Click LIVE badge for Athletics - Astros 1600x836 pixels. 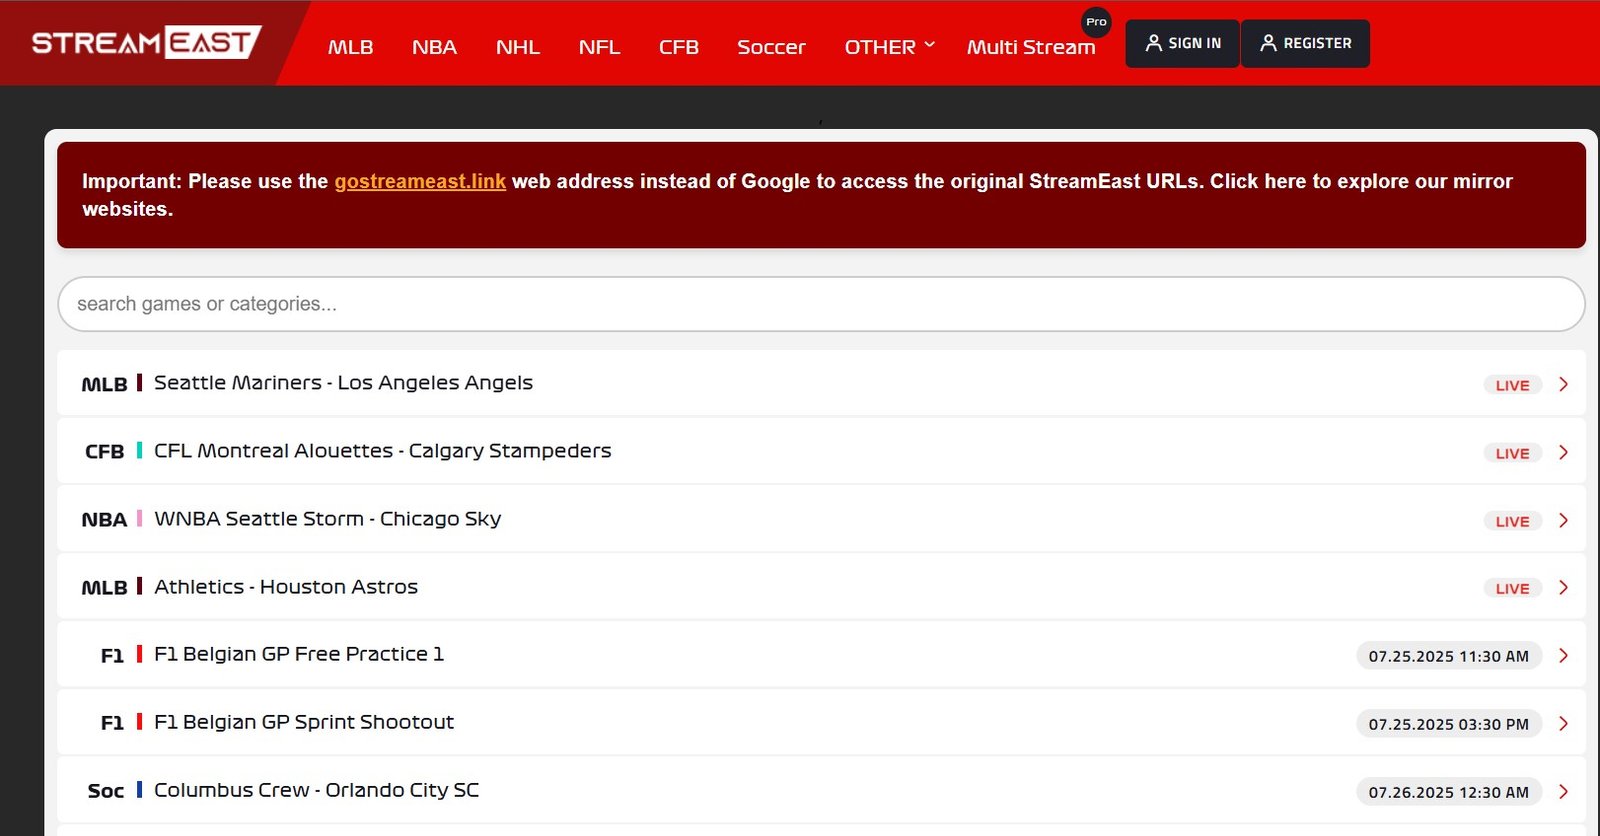(x=1512, y=588)
